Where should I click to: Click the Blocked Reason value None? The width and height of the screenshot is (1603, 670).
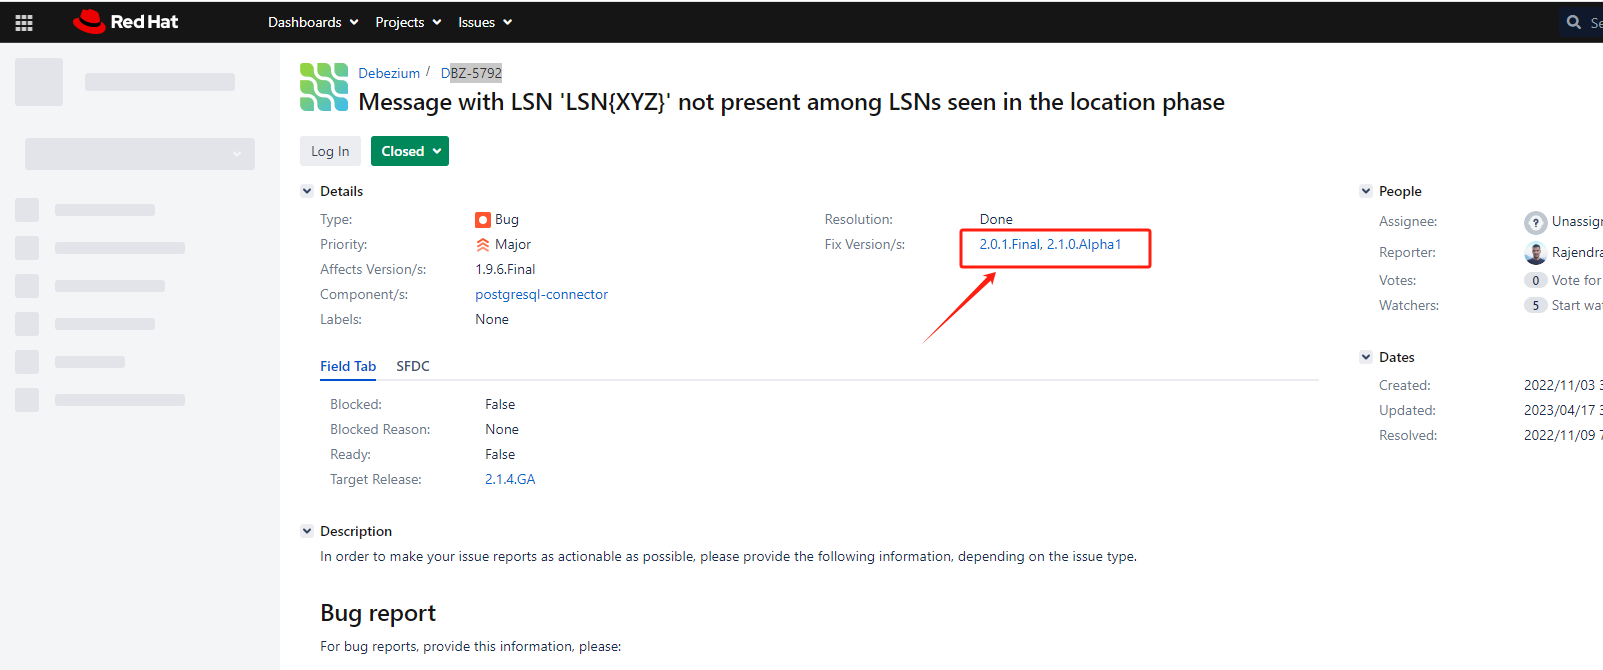[502, 429]
